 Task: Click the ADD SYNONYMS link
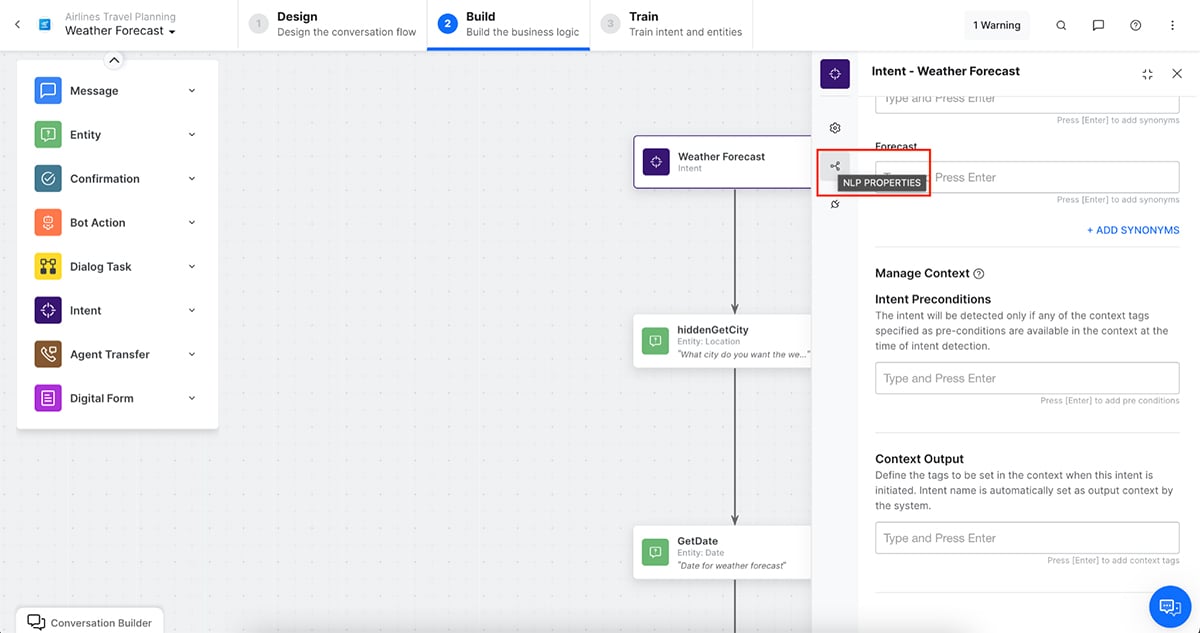point(1133,230)
